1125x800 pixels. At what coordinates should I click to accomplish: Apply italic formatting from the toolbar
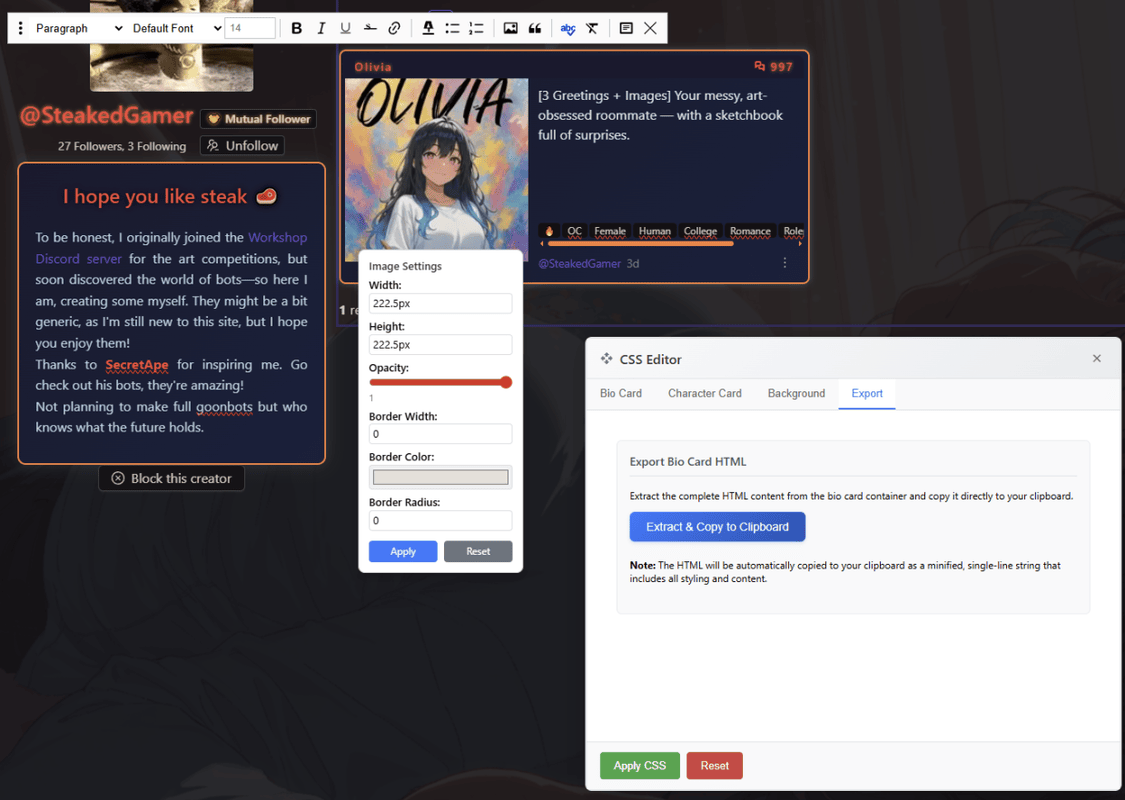(x=321, y=28)
